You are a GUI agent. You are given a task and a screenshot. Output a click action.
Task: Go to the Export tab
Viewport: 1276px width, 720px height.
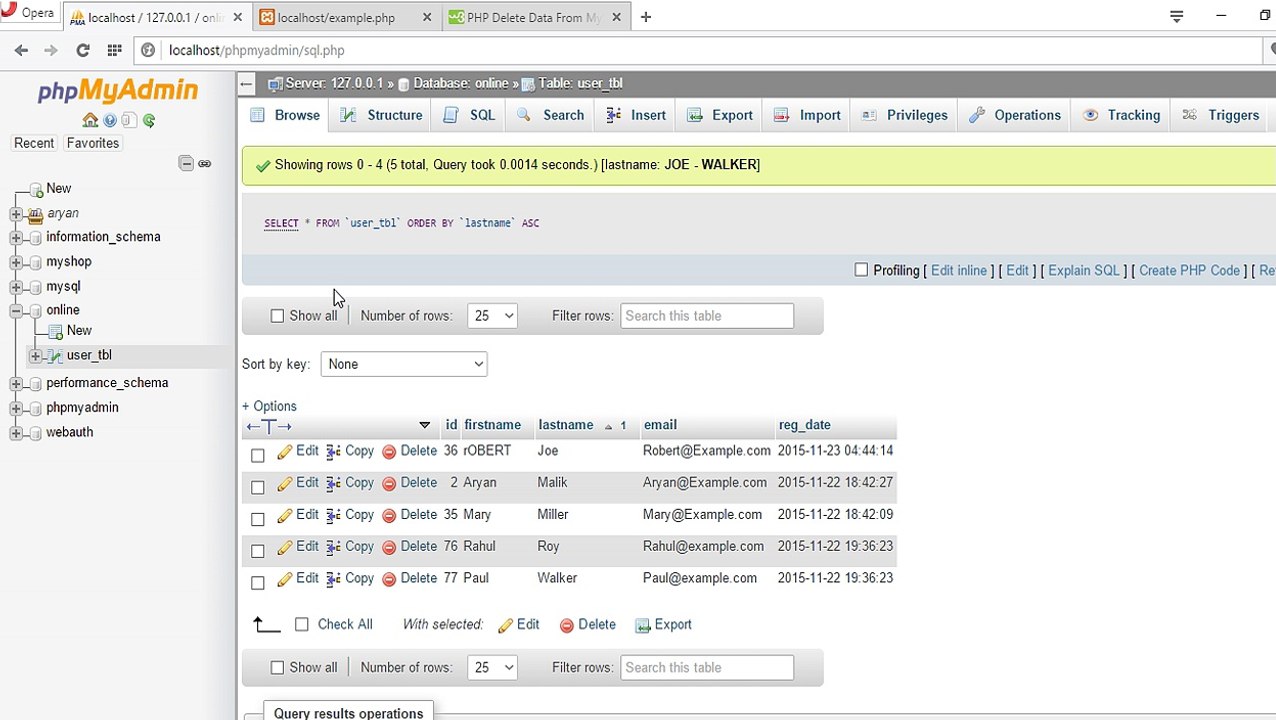tap(720, 115)
